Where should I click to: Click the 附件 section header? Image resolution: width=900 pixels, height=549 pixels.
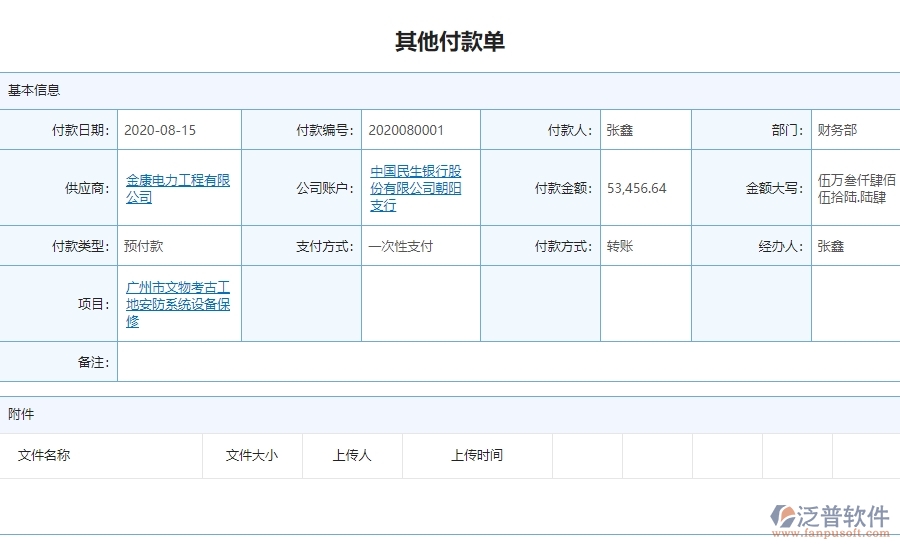coord(21,414)
